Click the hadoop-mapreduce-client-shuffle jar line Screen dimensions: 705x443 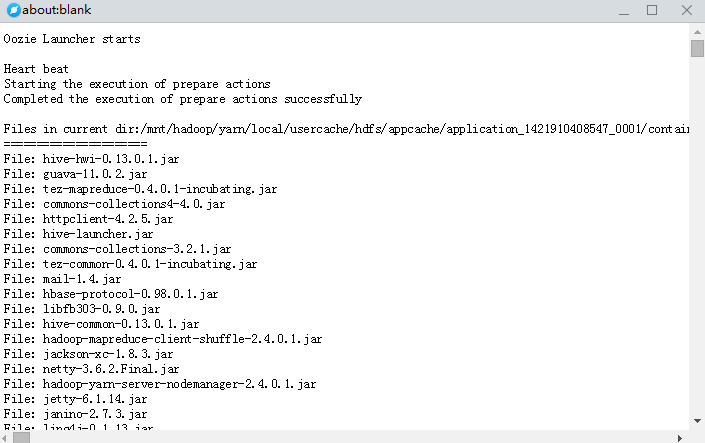coord(163,339)
